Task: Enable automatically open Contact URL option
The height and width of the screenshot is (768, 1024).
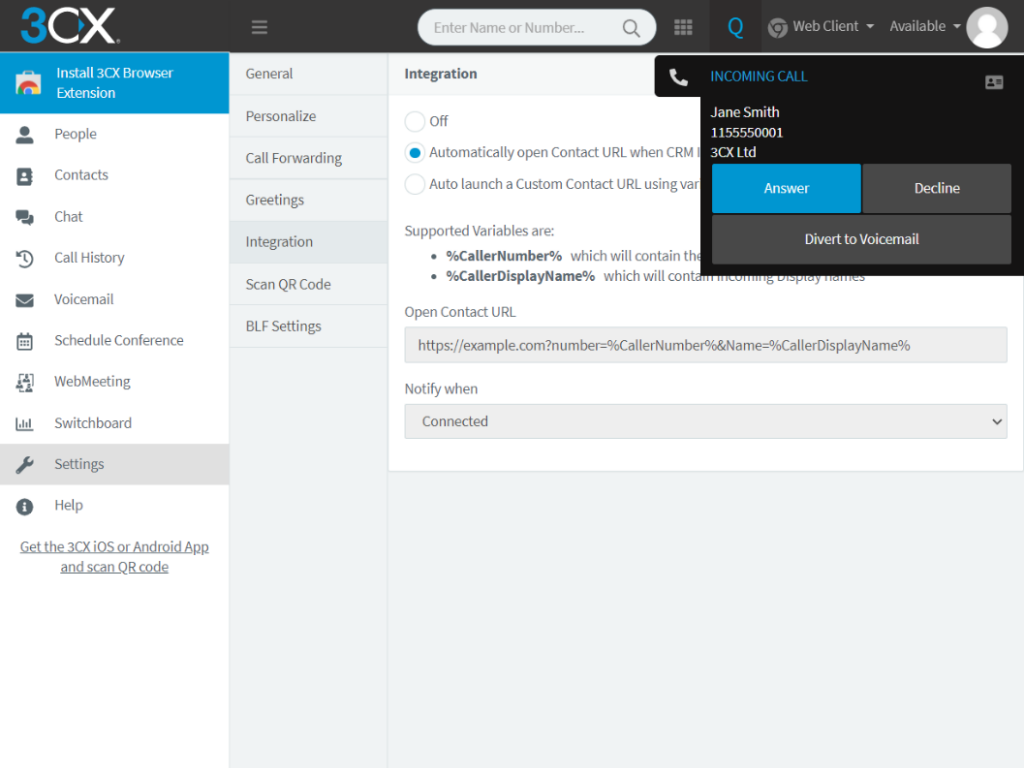Action: coord(413,152)
